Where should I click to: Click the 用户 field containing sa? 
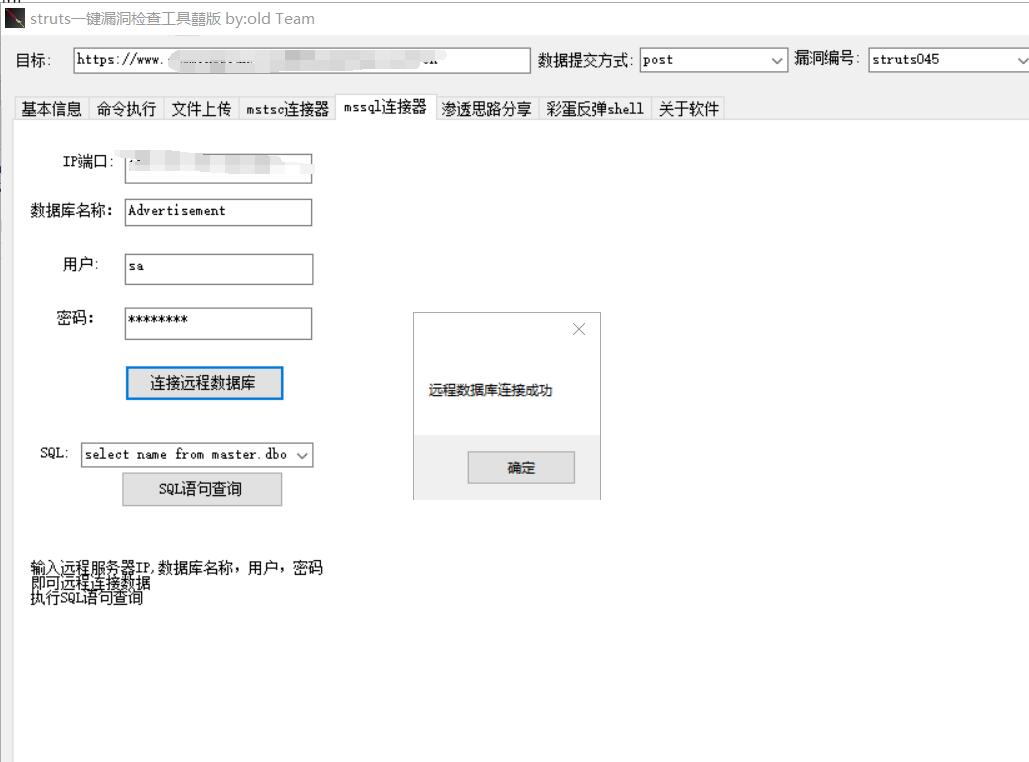[x=219, y=269]
